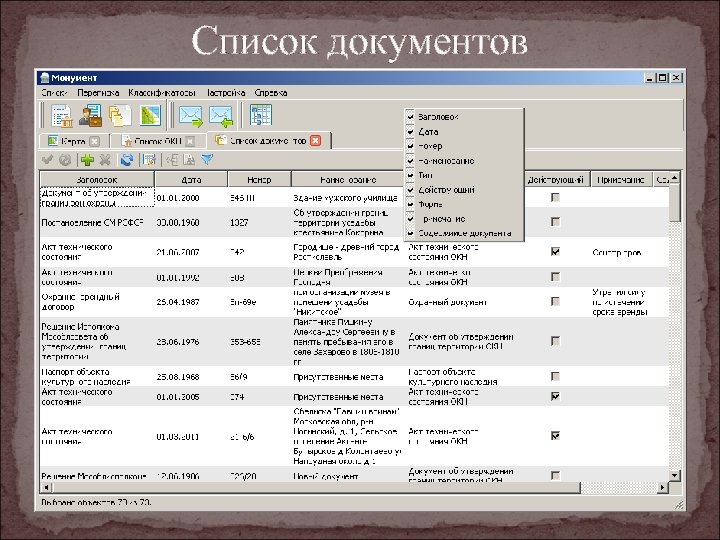Close the Список ОКН tab
Screen dimensions: 720x540
pyautogui.click(x=190, y=141)
